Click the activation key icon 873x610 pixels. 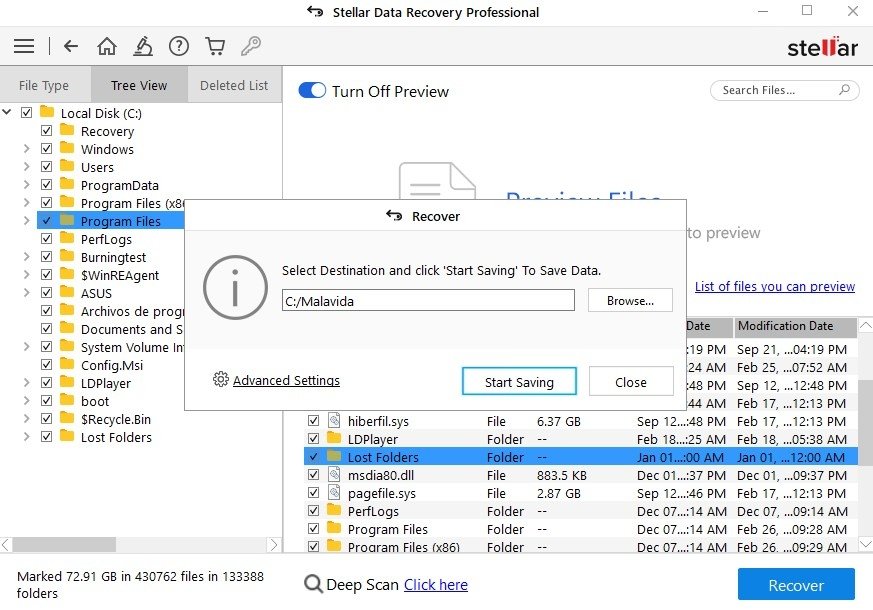point(251,46)
